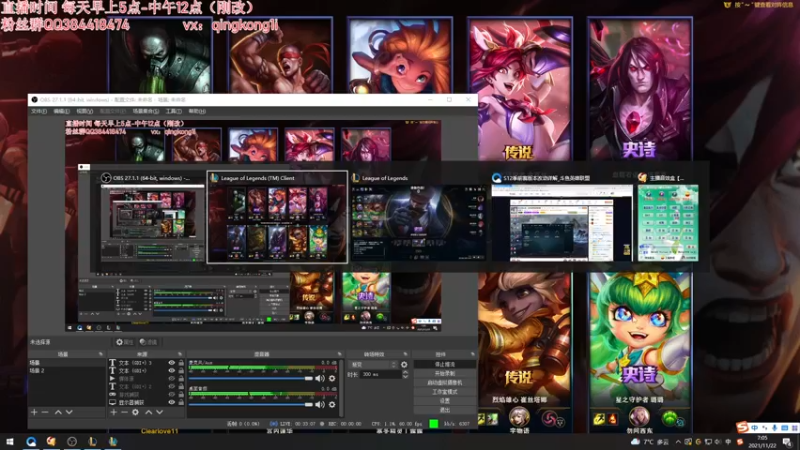The image size is (800, 450).
Task: Adjust transition duration stepper arrows
Action: pos(405,374)
